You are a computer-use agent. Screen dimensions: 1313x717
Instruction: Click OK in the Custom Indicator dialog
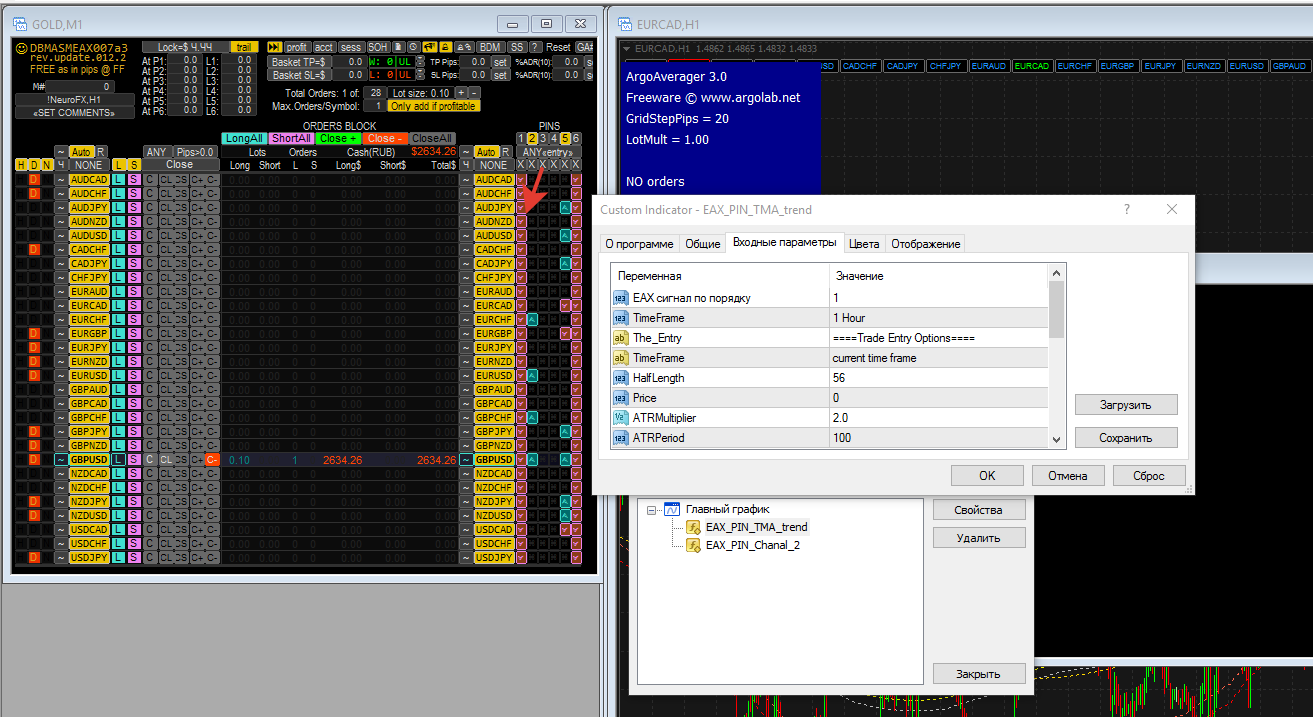coord(987,476)
